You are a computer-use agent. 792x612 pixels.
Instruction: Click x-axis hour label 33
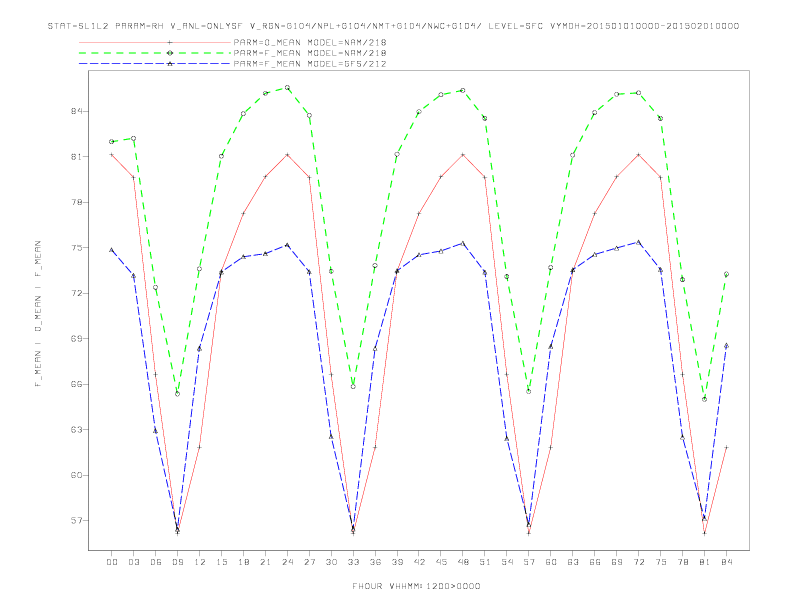353,562
